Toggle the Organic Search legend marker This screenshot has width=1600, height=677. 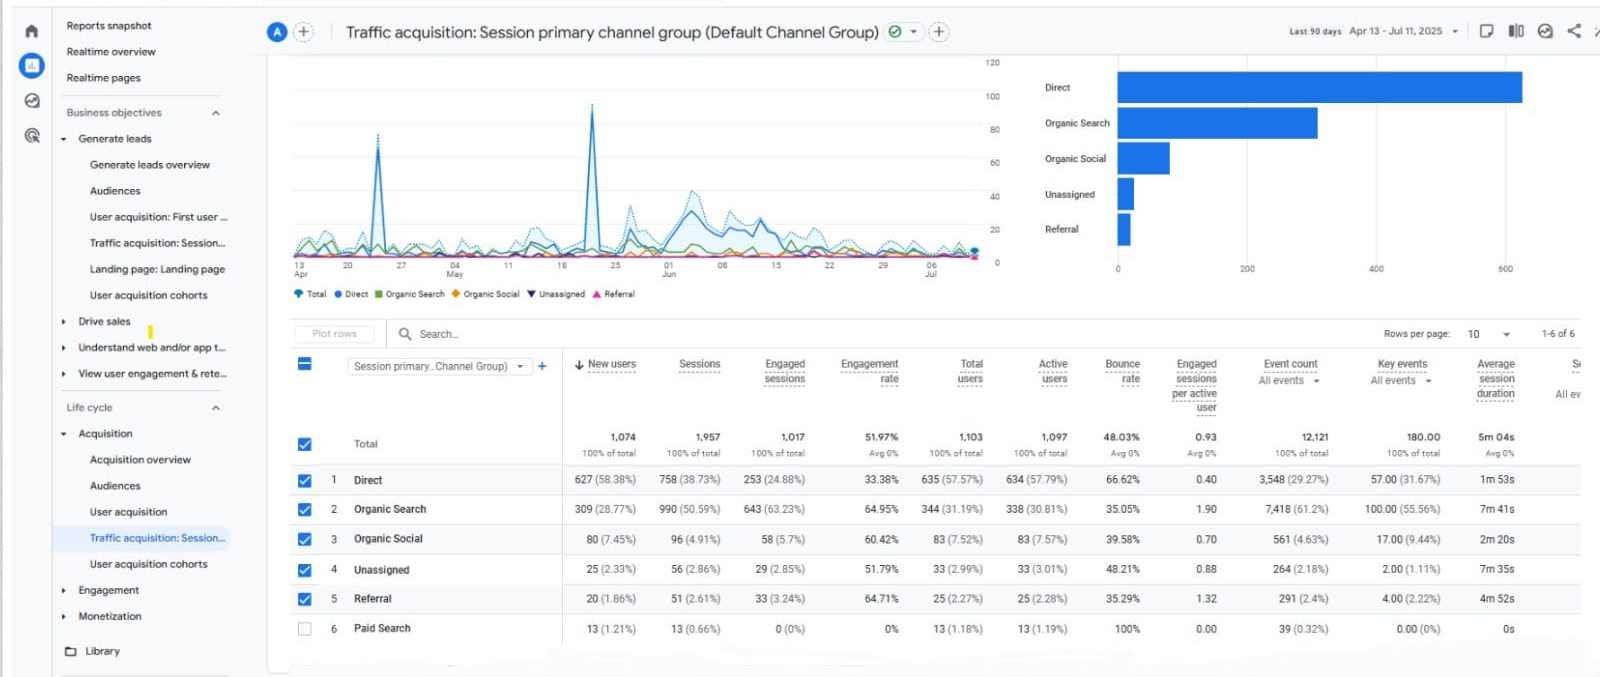pyautogui.click(x=379, y=294)
